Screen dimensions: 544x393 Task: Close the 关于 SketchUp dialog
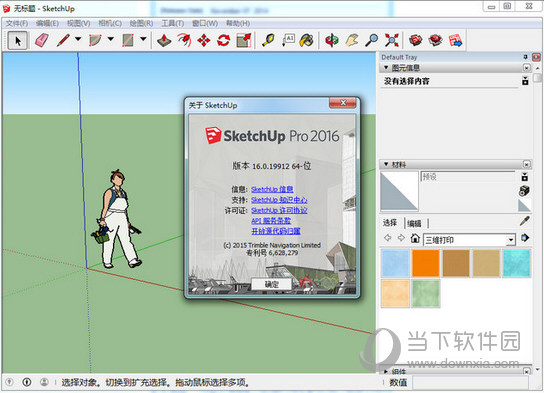[343, 103]
